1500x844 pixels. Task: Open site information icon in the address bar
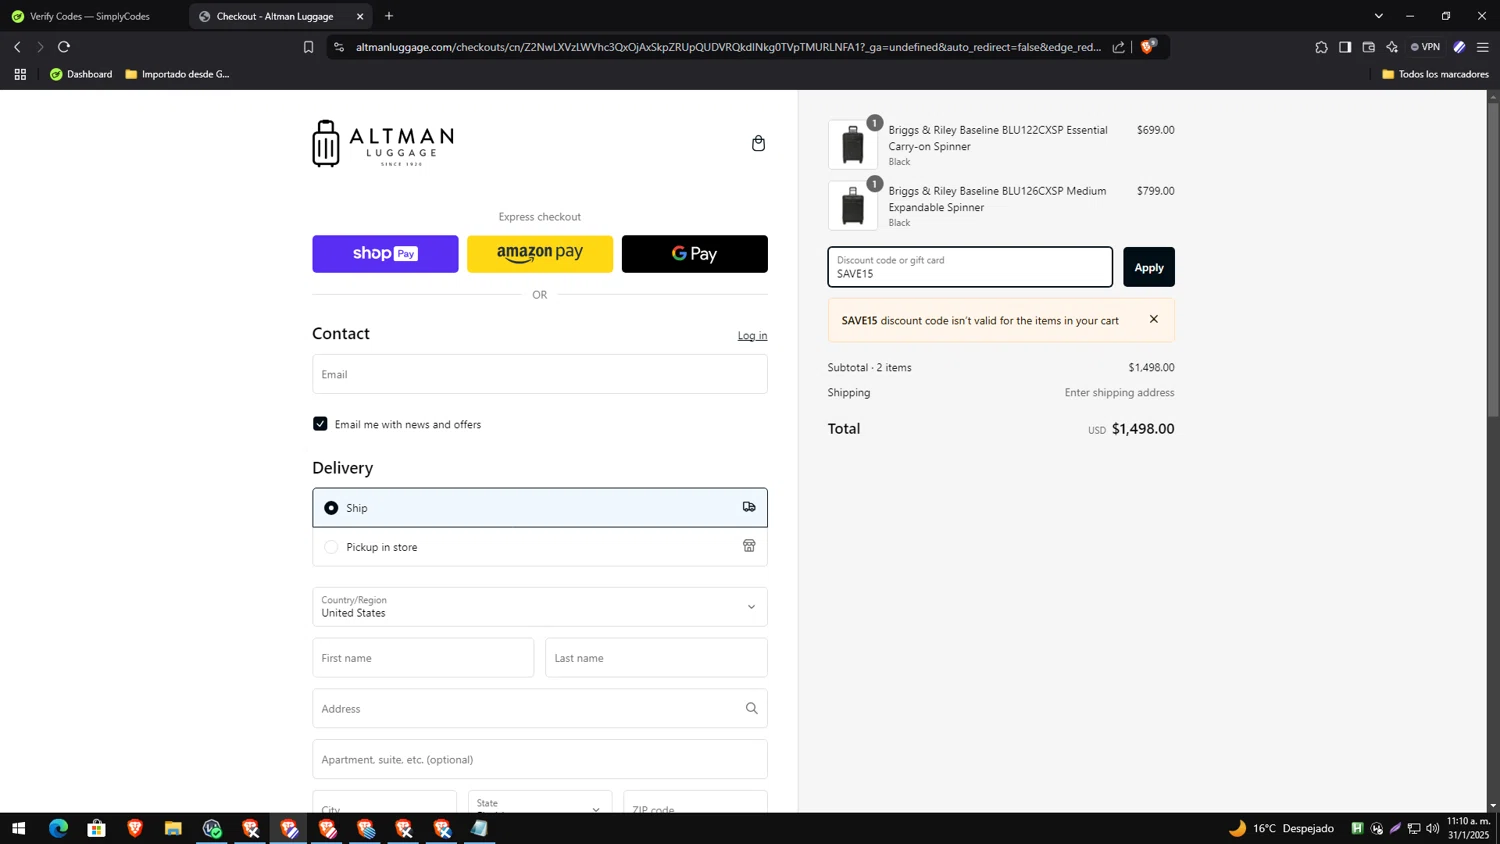pyautogui.click(x=339, y=47)
